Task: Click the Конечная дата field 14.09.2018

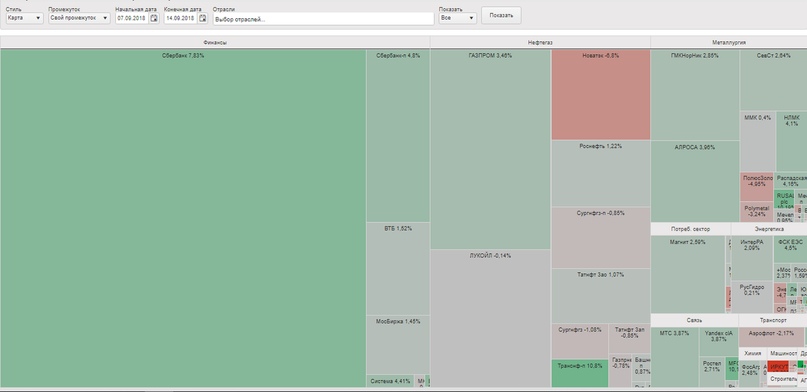Action: tap(181, 18)
